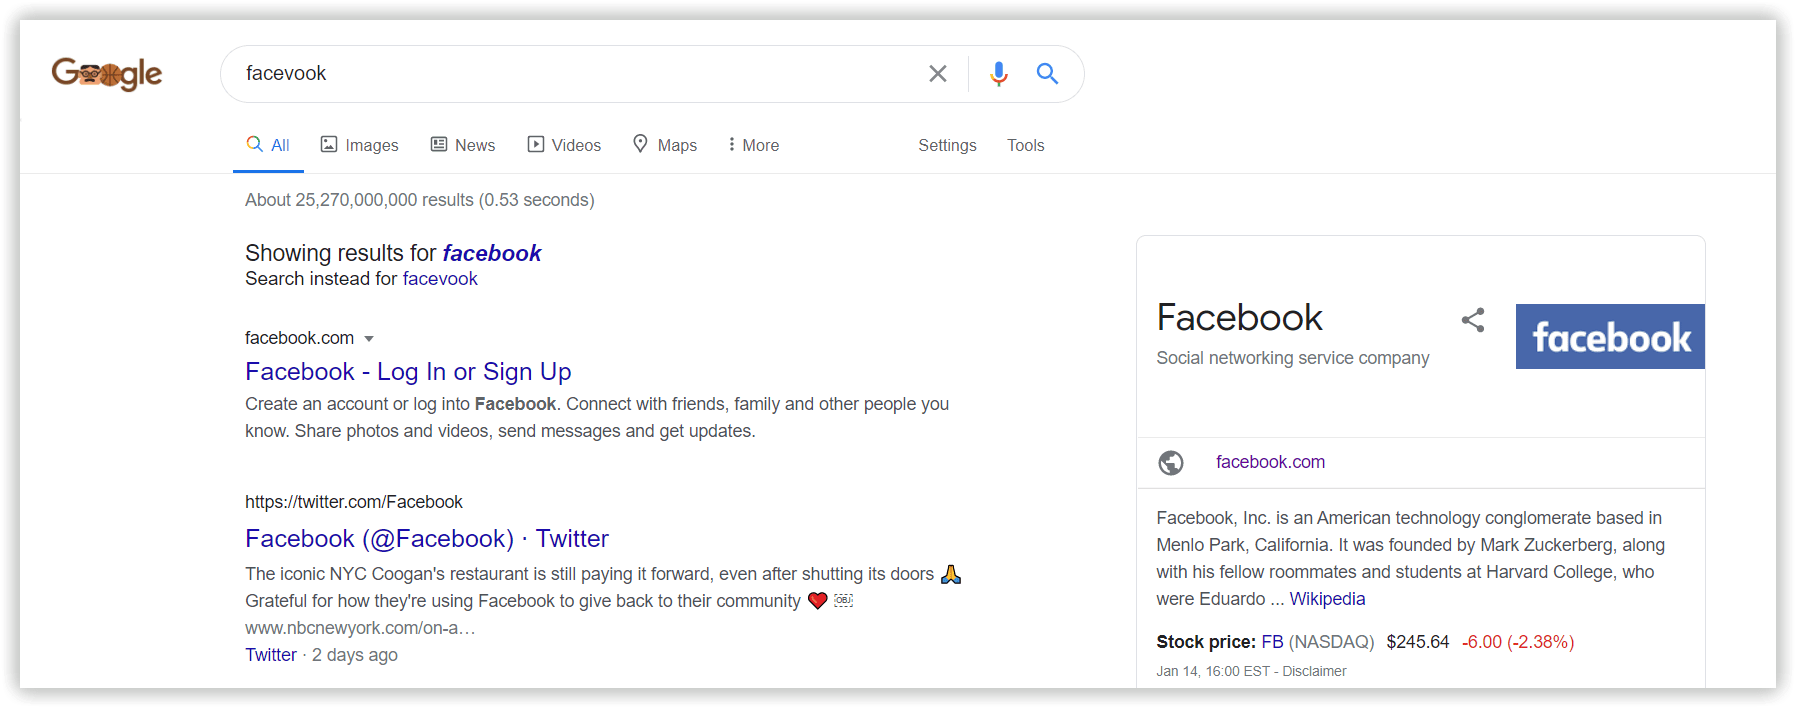
Task: Click the $245.64 stock price value
Action: 1417,642
